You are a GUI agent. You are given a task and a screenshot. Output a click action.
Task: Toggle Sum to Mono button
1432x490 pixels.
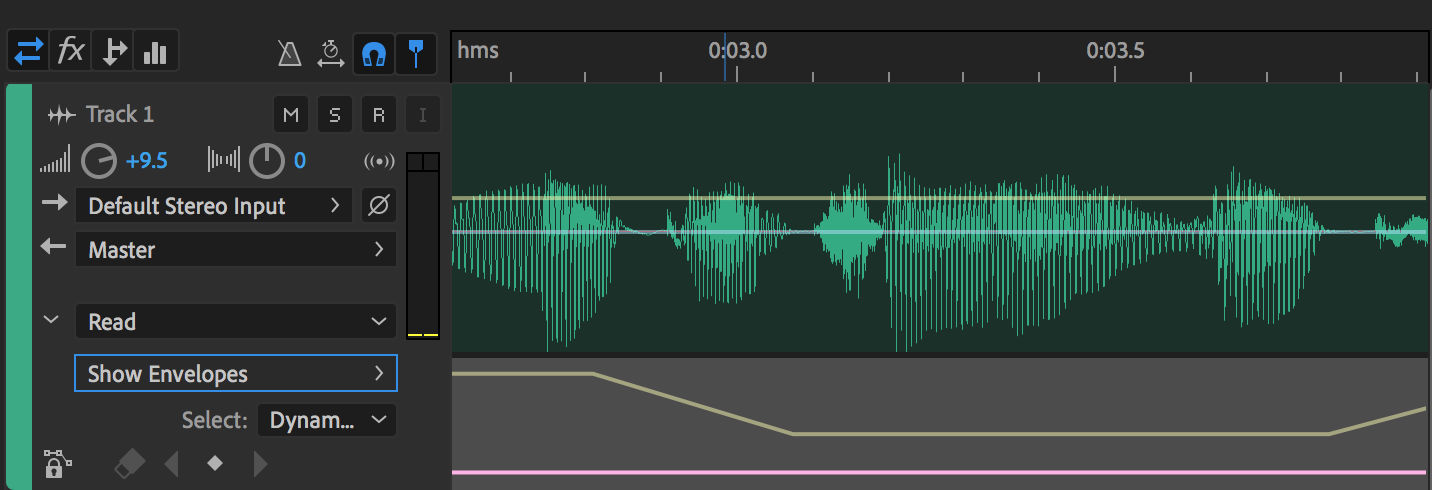379,161
